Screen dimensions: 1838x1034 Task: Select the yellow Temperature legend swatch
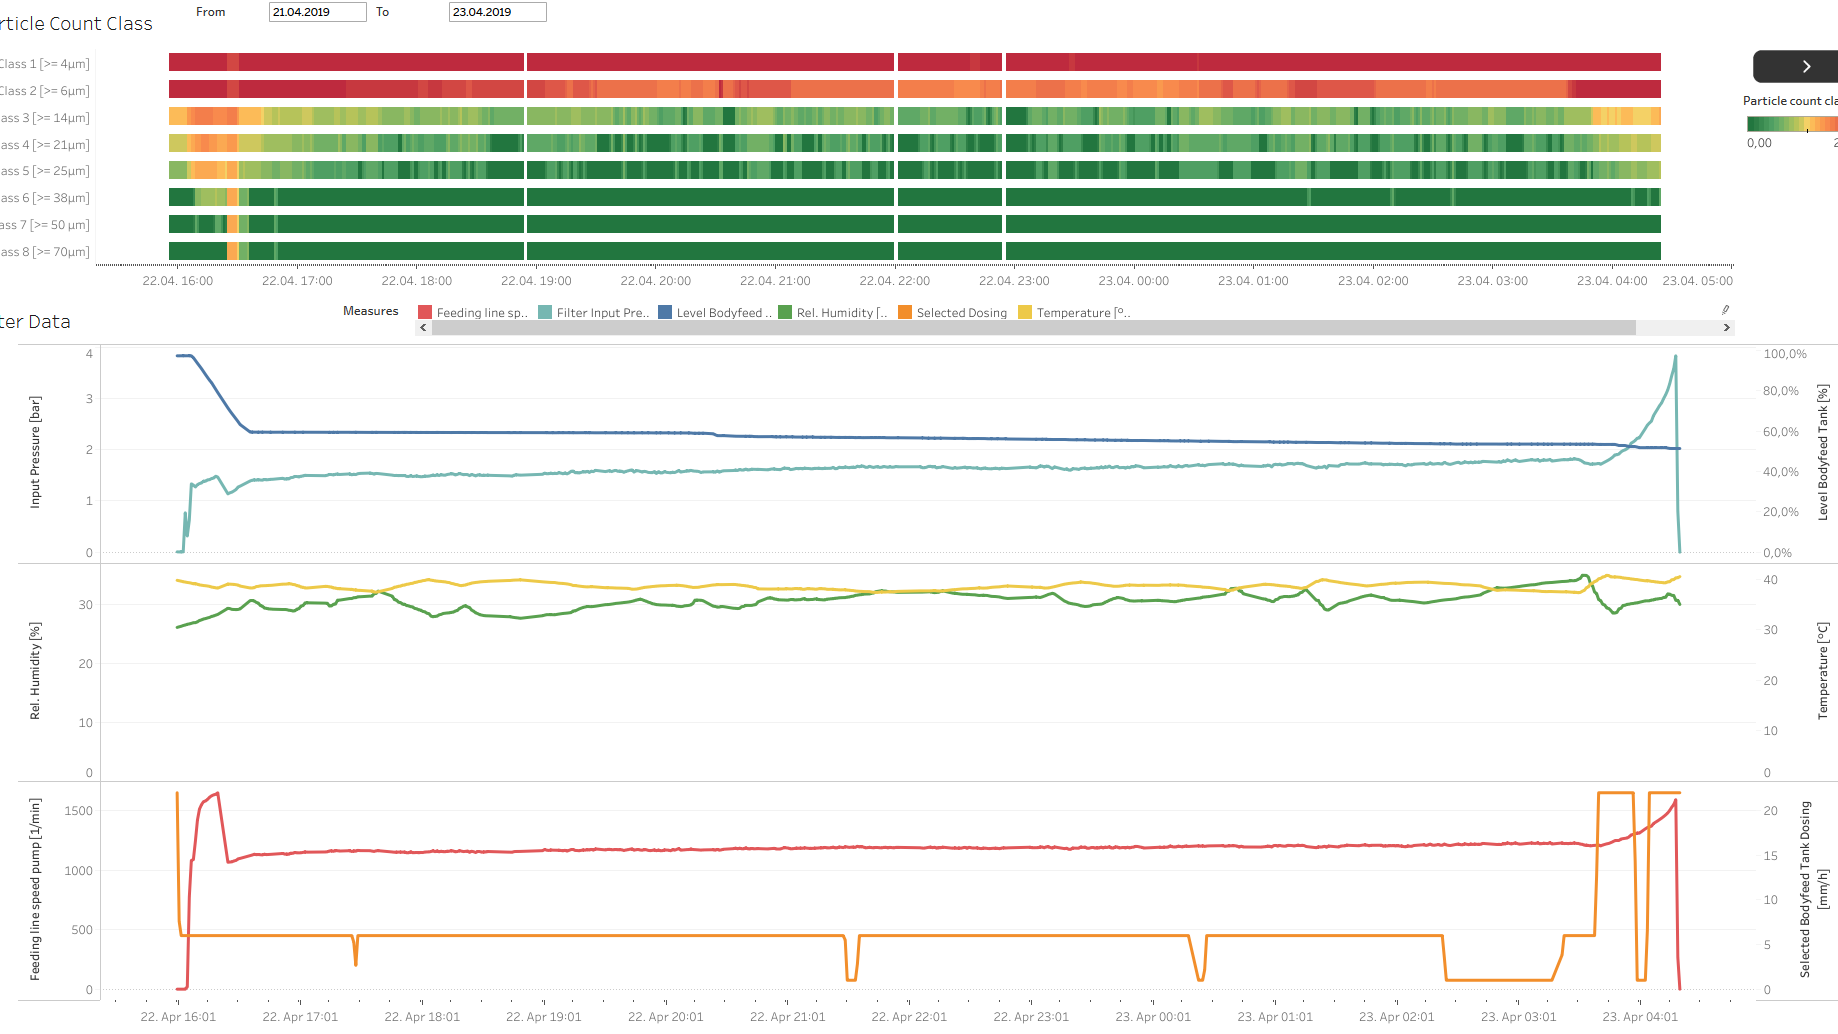coord(1025,313)
